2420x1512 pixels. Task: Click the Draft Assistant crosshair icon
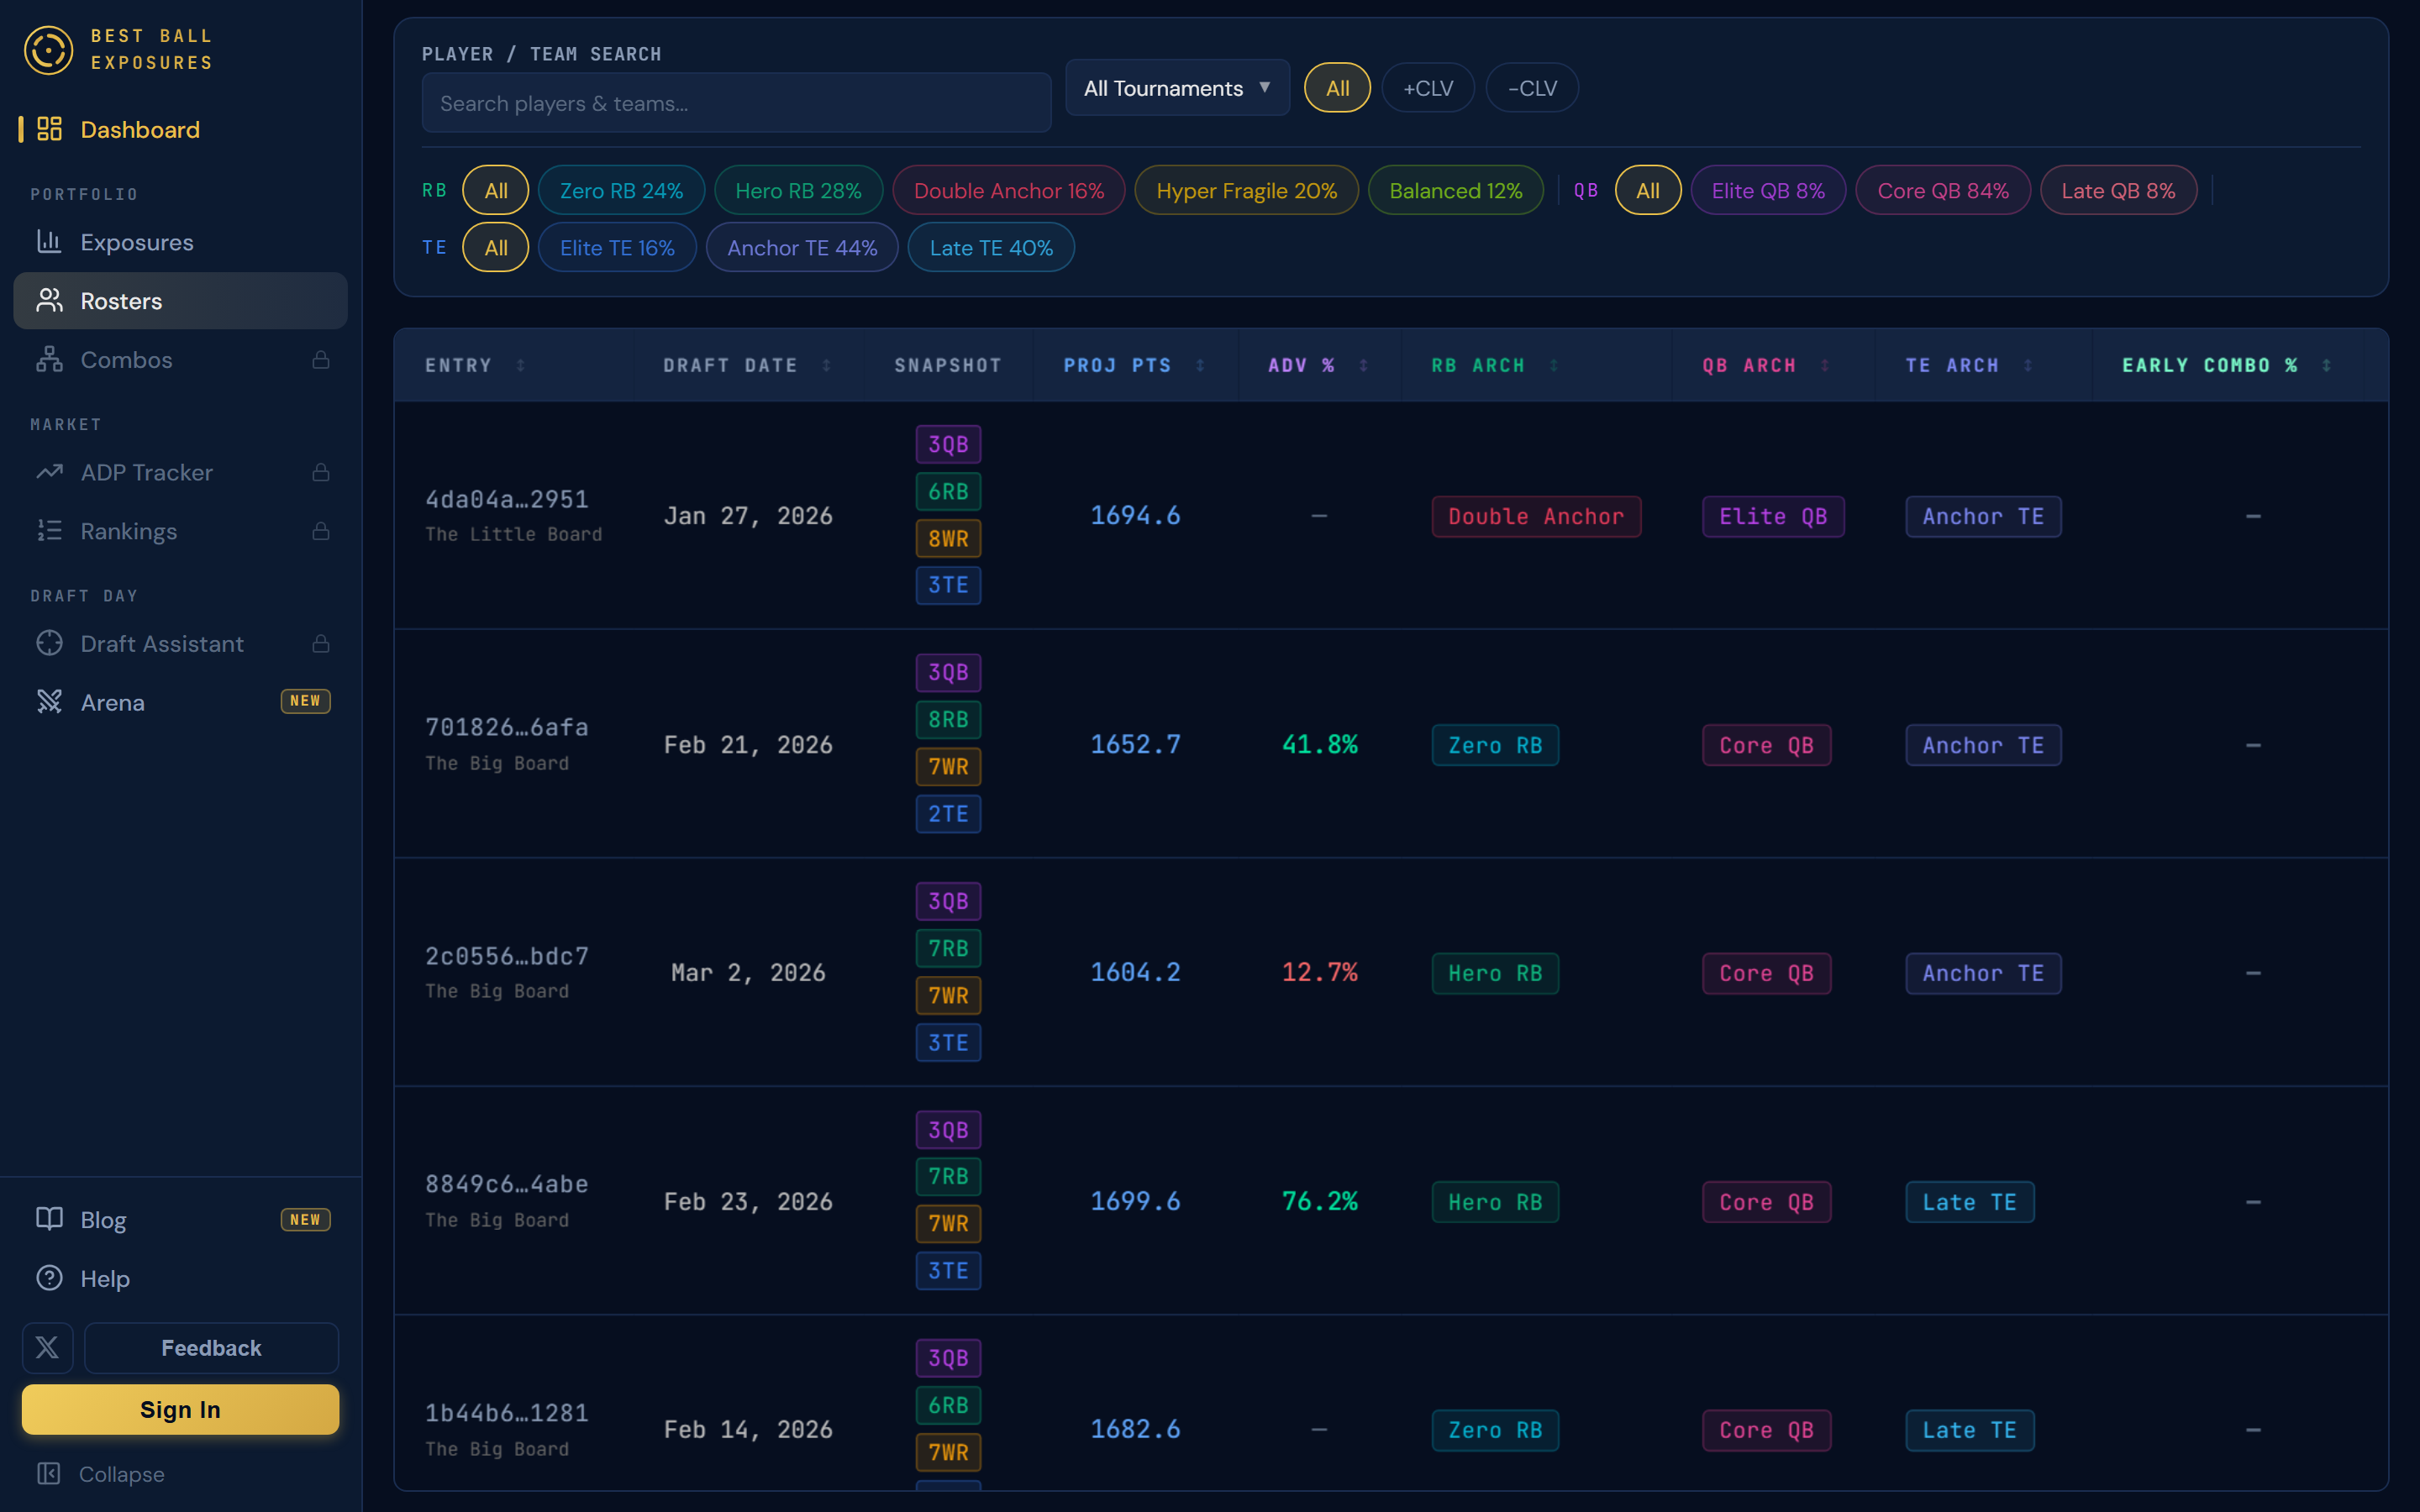pyautogui.click(x=49, y=643)
